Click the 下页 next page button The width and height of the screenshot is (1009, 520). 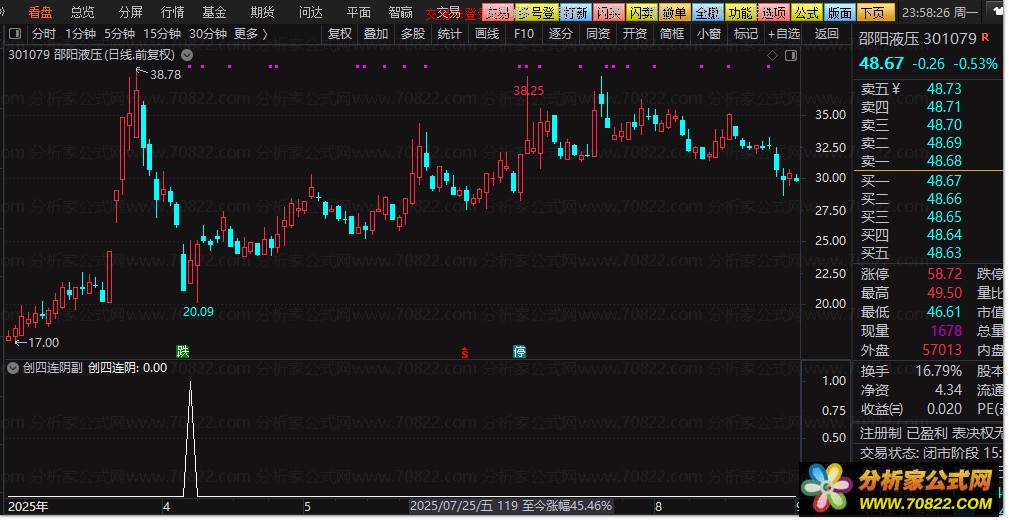(876, 12)
